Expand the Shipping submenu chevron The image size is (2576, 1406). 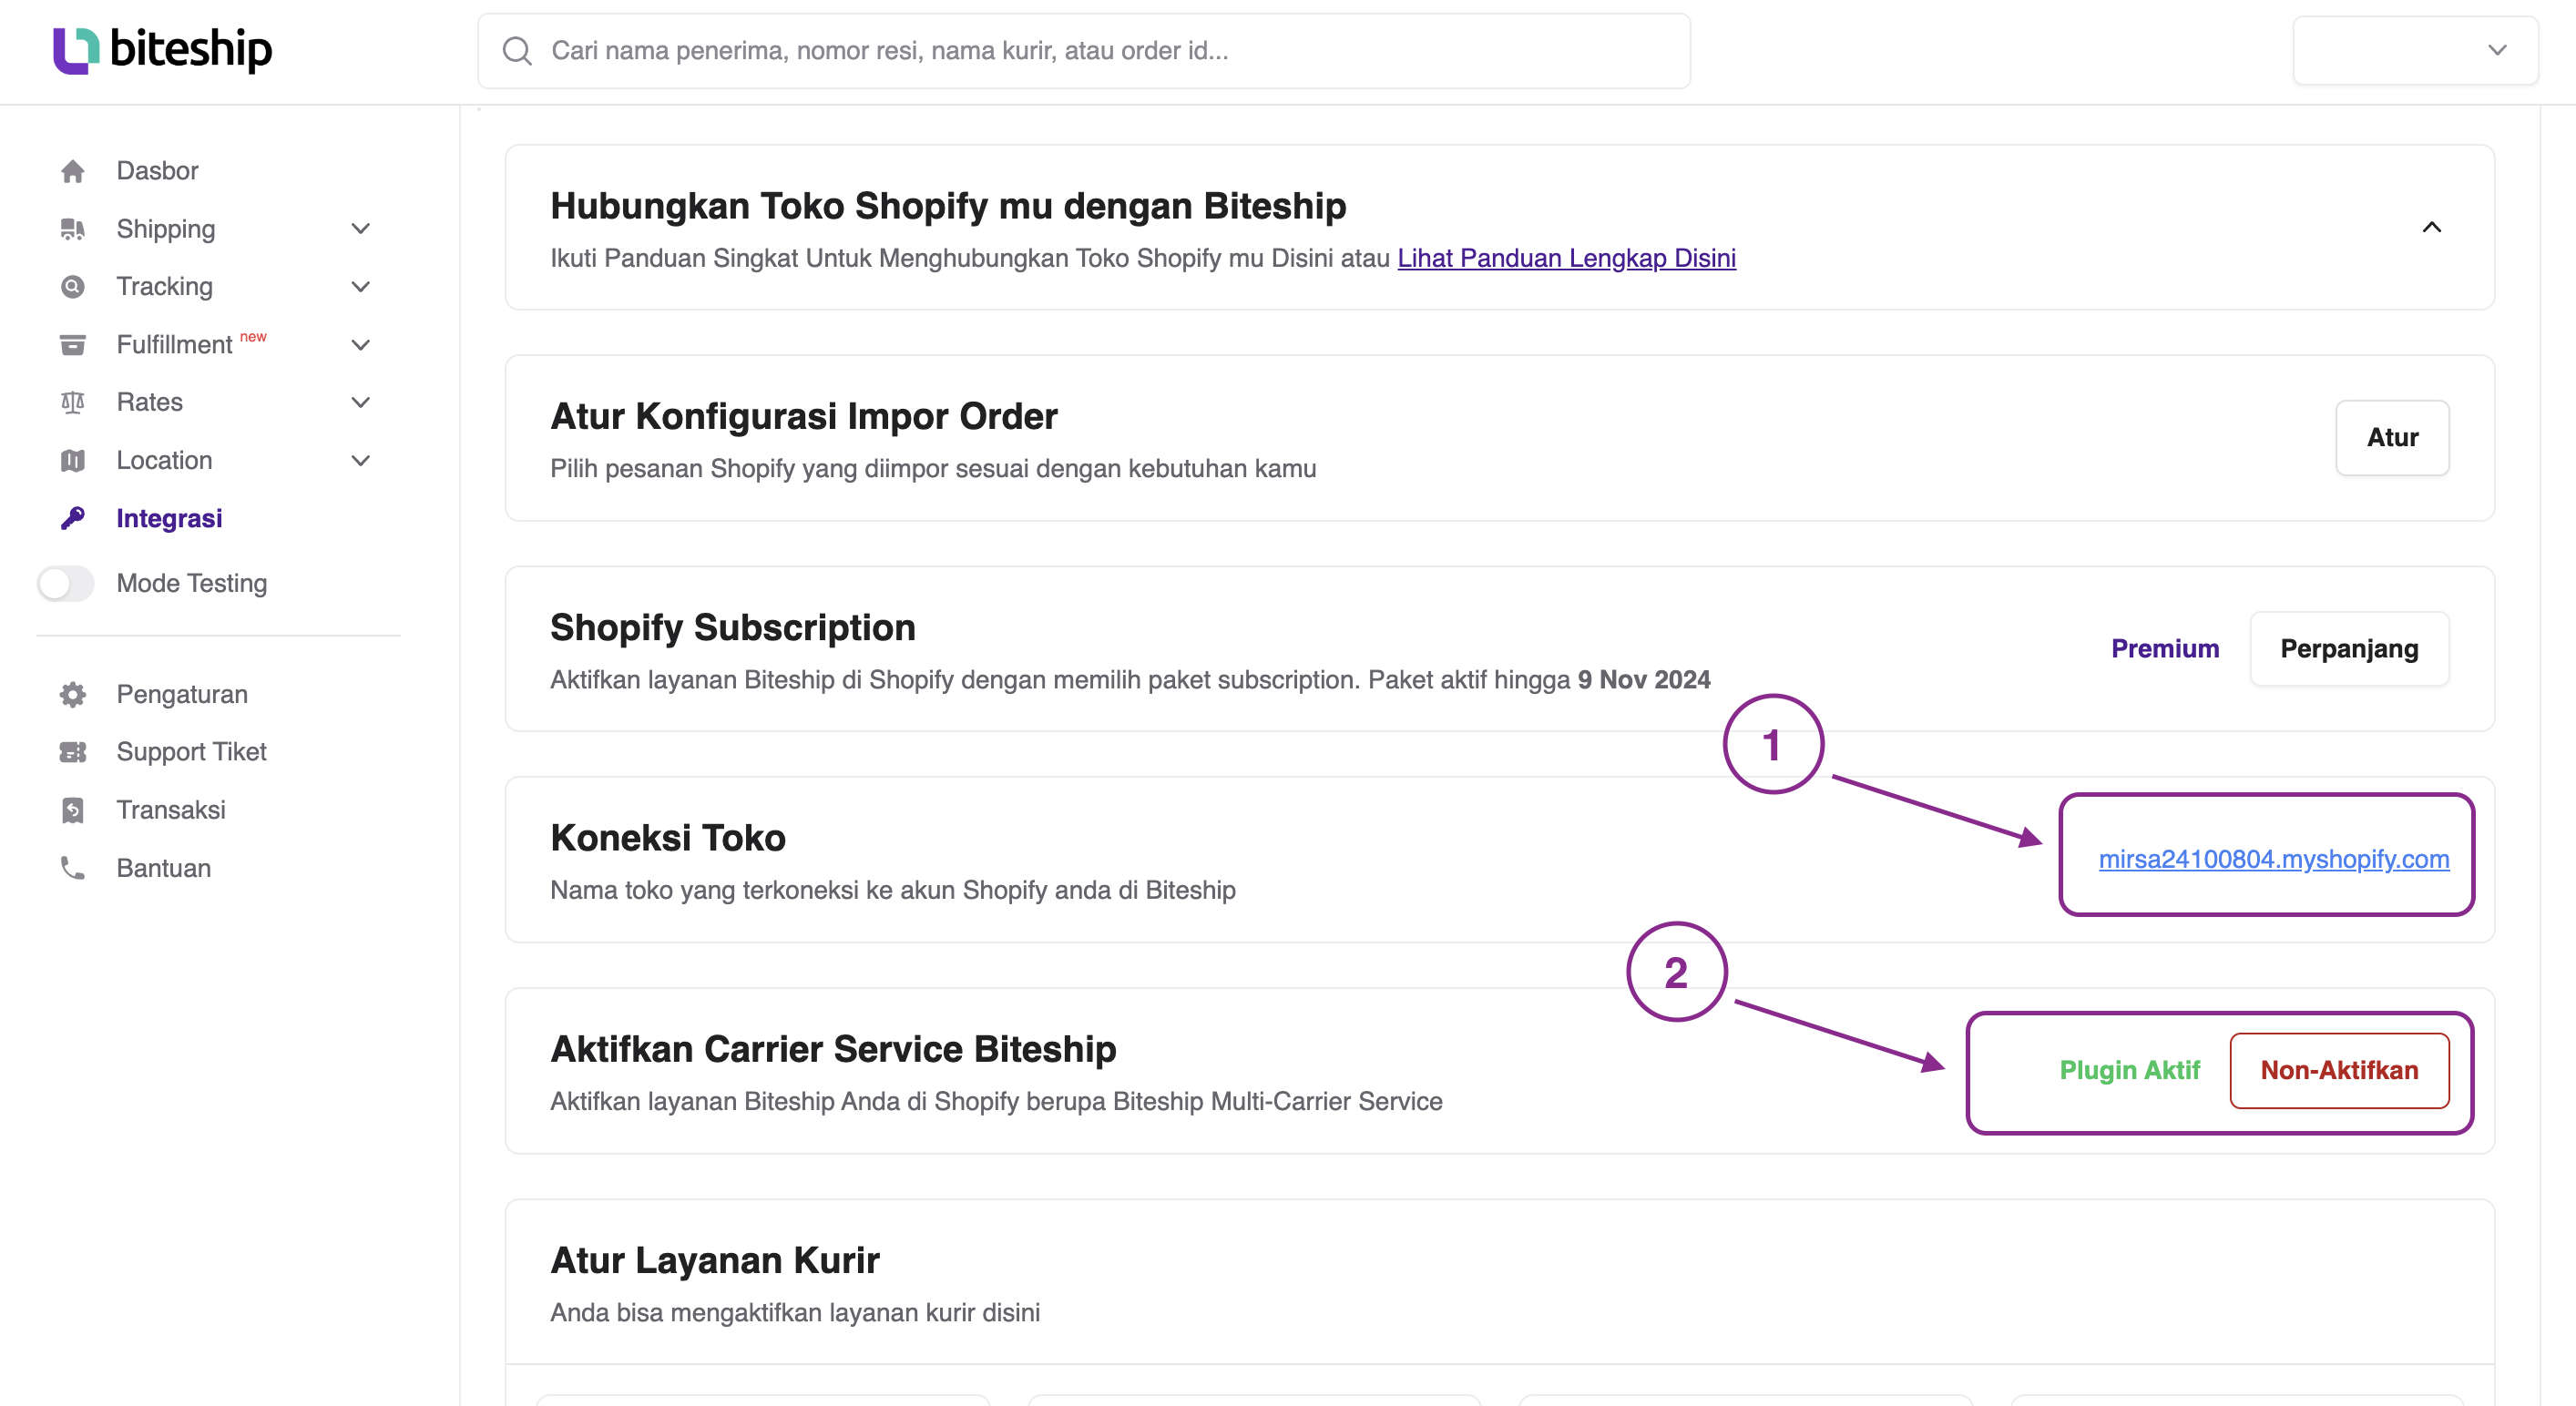361,229
